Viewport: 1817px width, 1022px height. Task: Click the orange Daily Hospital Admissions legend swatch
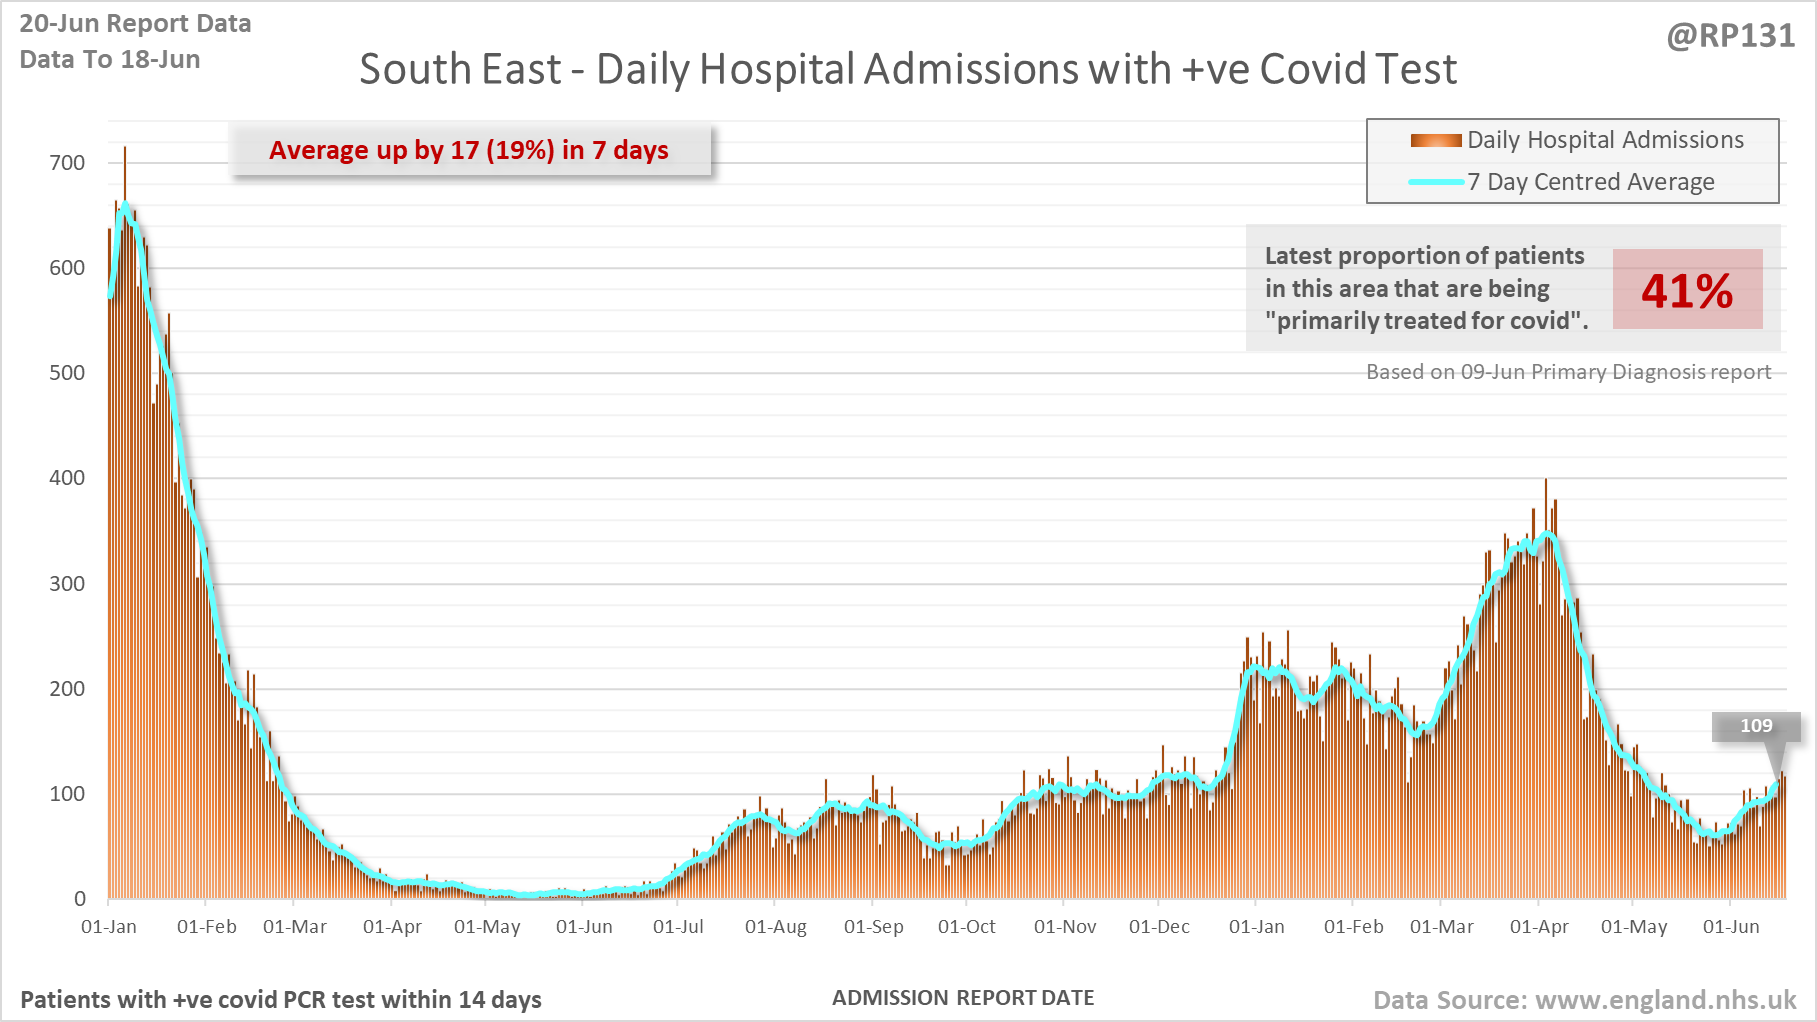pos(1435,141)
